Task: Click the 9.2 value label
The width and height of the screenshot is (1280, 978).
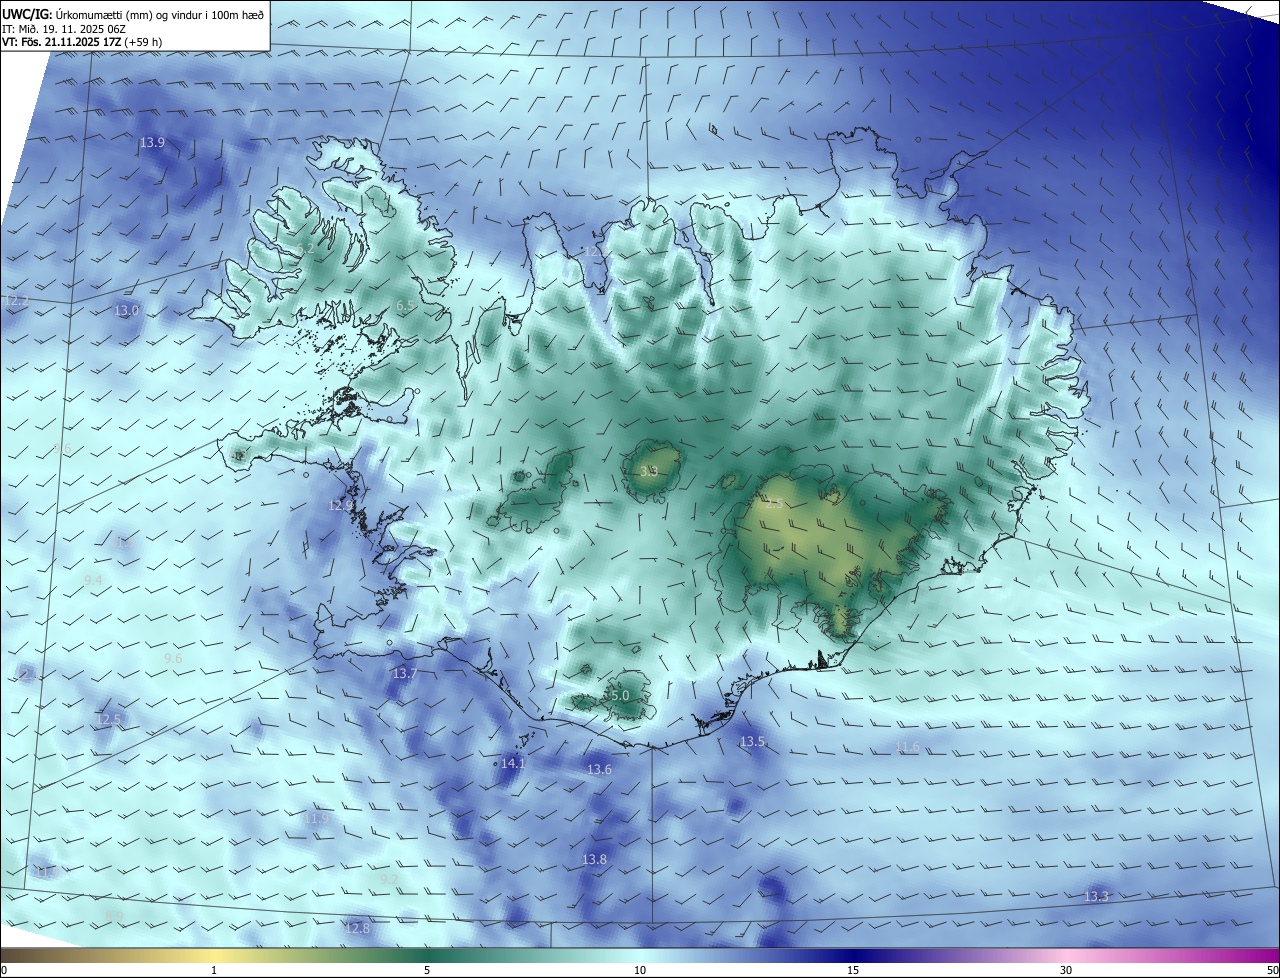Action: pos(389,879)
